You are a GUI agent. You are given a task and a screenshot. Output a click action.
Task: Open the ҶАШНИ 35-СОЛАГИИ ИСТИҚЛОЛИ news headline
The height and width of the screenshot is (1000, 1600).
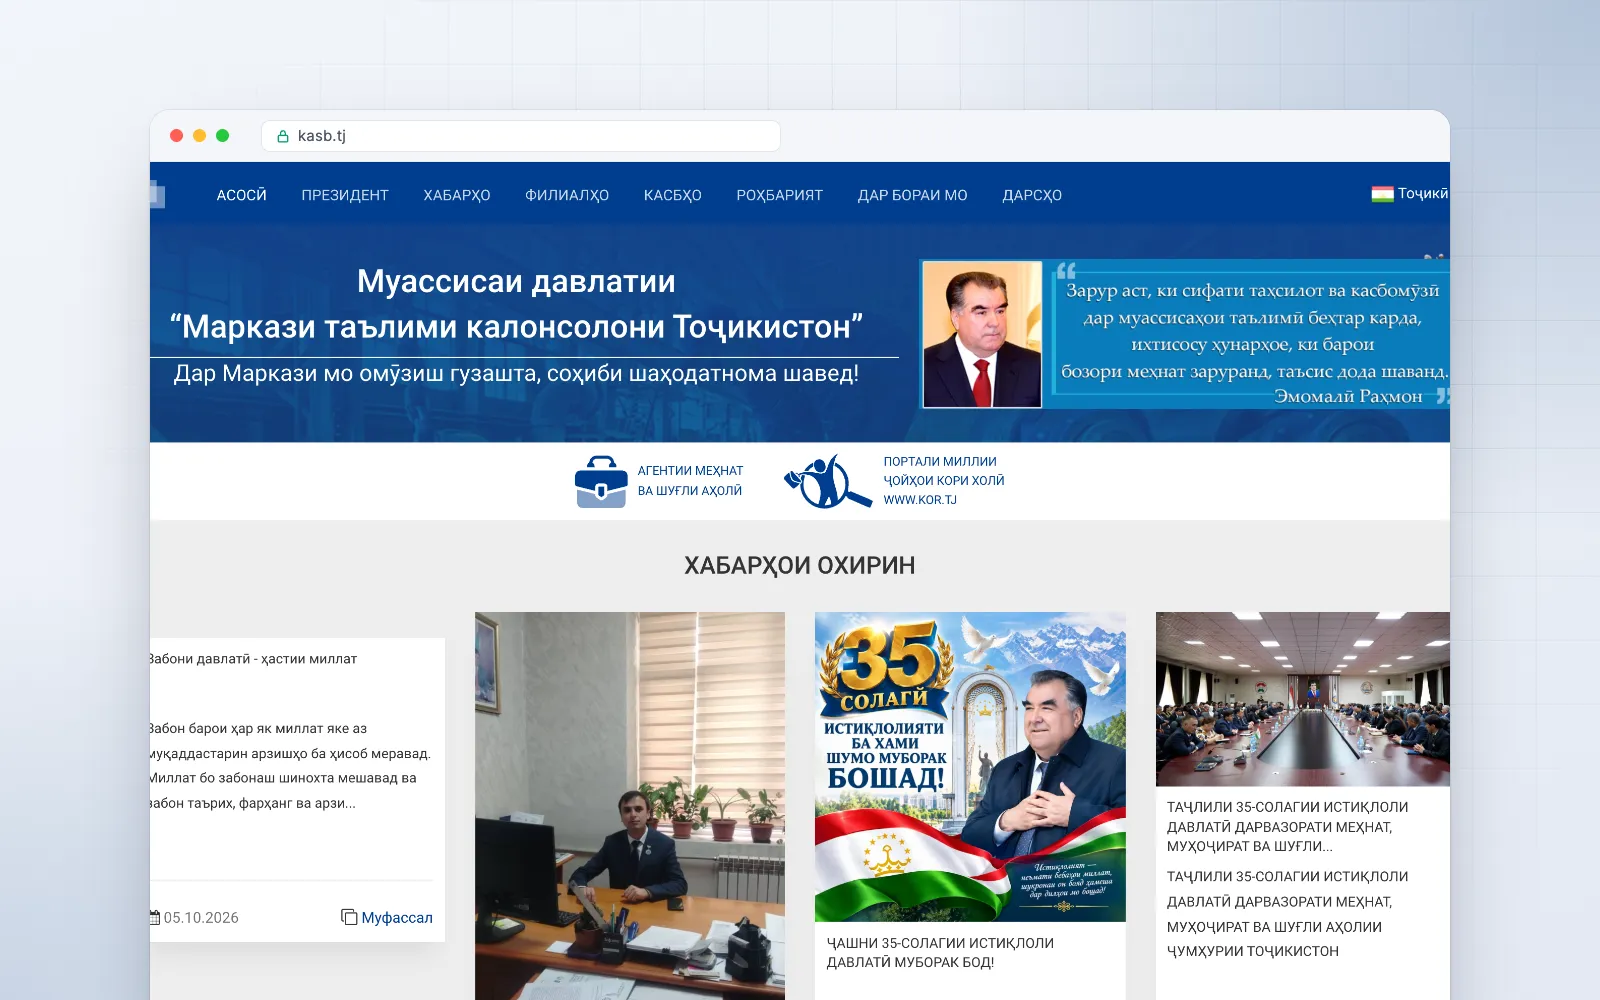coord(940,952)
